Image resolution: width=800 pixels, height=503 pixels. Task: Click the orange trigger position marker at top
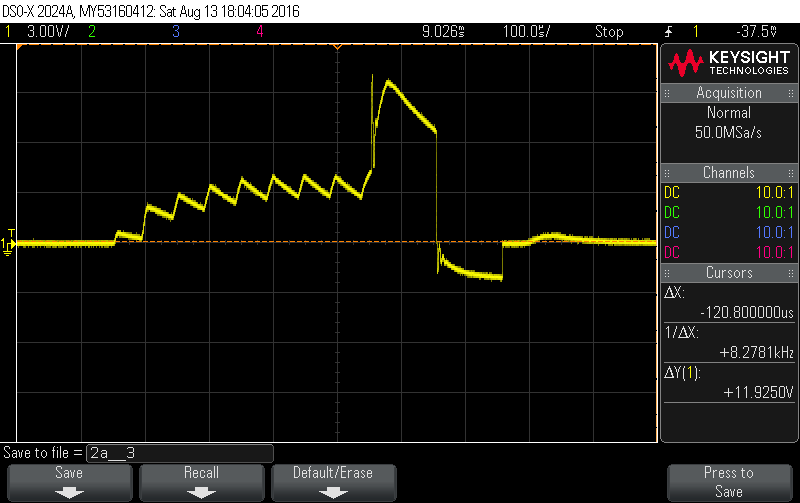[x=338, y=47]
